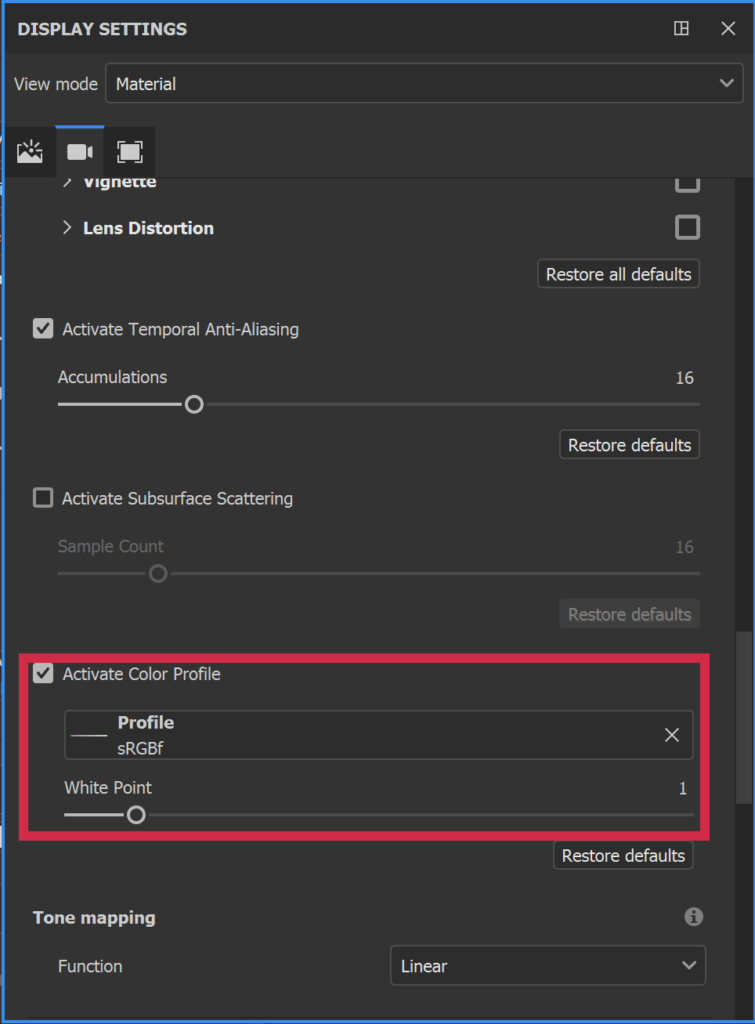
Task: Click the White Point slider handle
Action: pos(136,815)
